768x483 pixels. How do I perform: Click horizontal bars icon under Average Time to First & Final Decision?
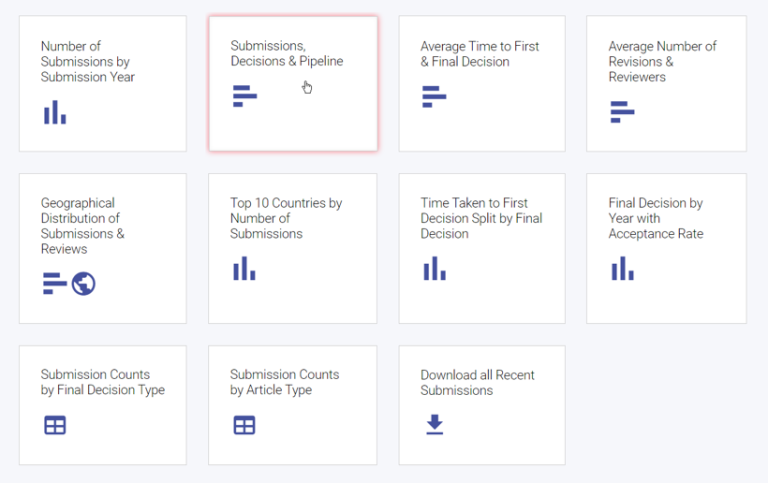pos(434,97)
